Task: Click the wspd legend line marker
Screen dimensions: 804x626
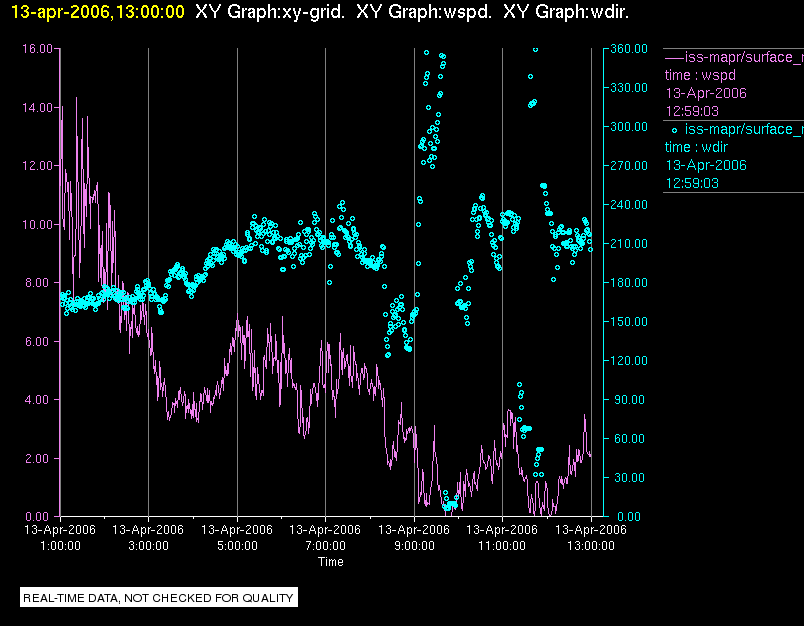Action: pos(674,57)
